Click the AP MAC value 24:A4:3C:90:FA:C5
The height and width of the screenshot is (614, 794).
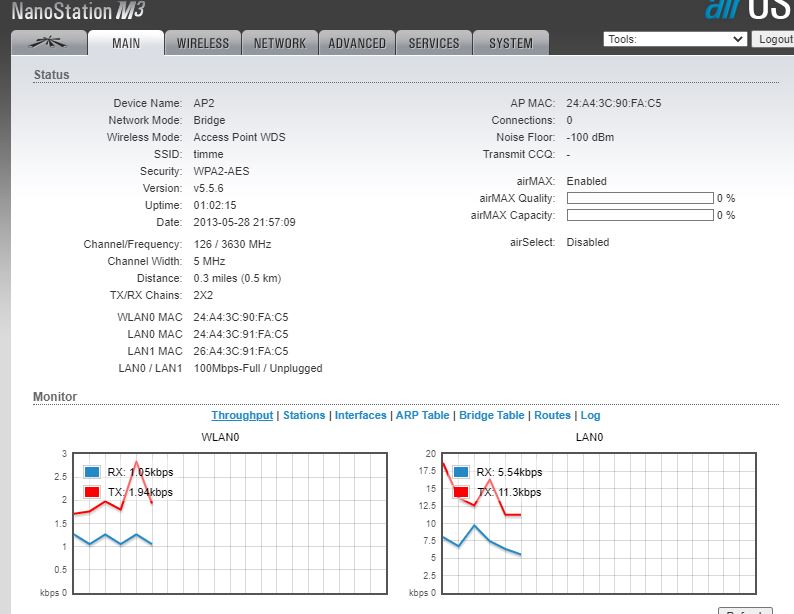tap(614, 103)
